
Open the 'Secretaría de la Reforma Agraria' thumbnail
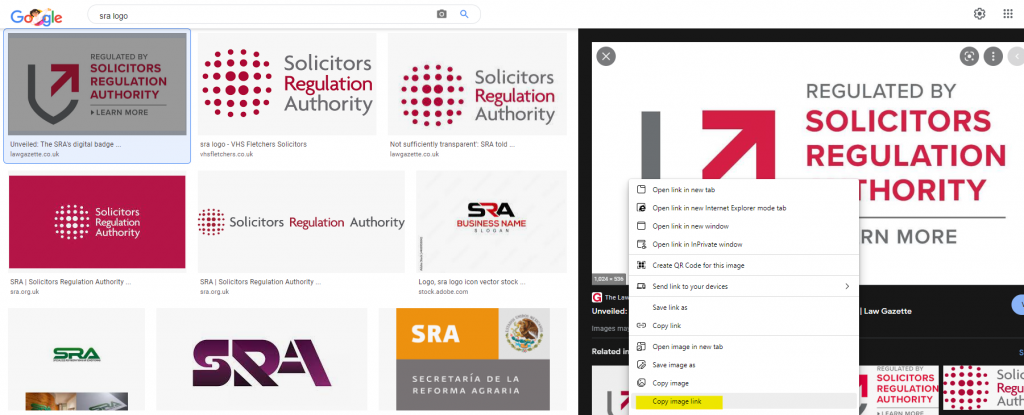pyautogui.click(x=473, y=359)
